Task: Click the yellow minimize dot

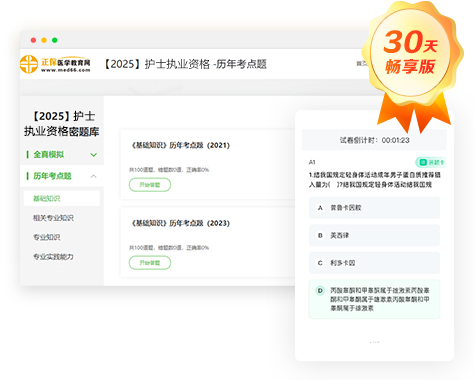Action: coord(44,40)
